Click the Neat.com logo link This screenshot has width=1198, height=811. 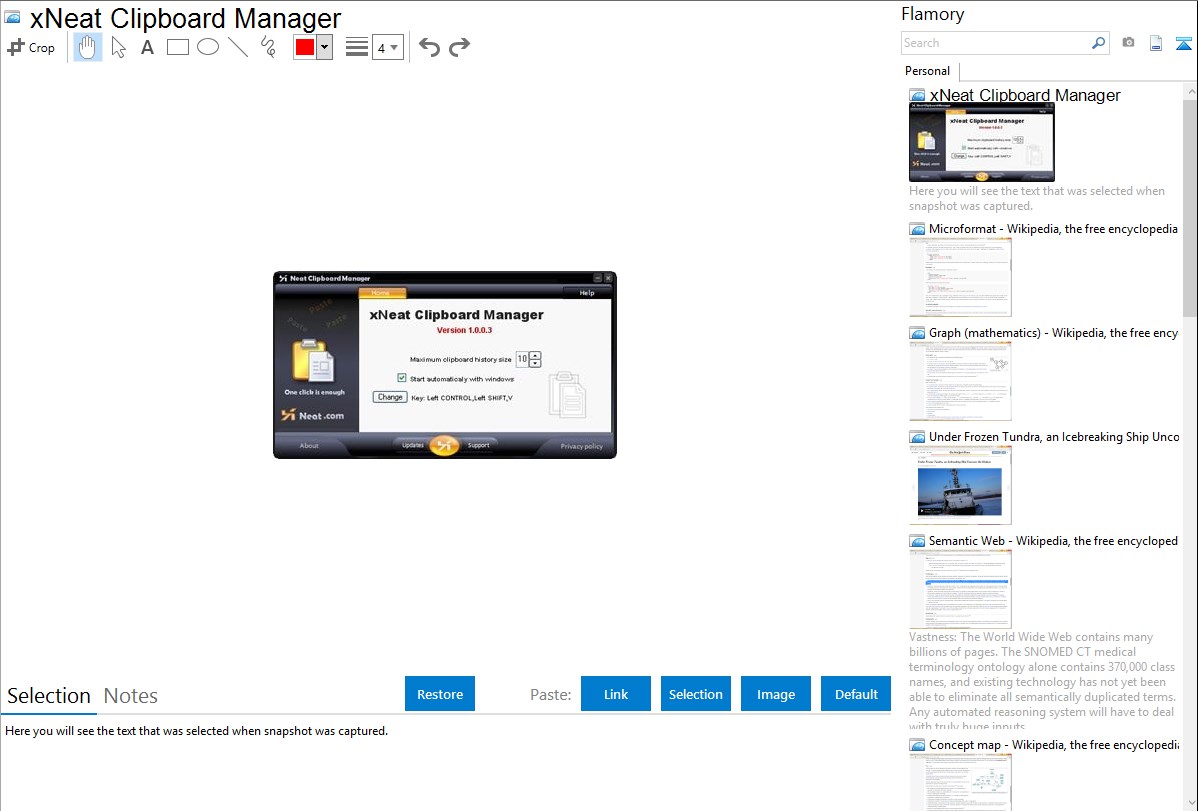point(313,415)
